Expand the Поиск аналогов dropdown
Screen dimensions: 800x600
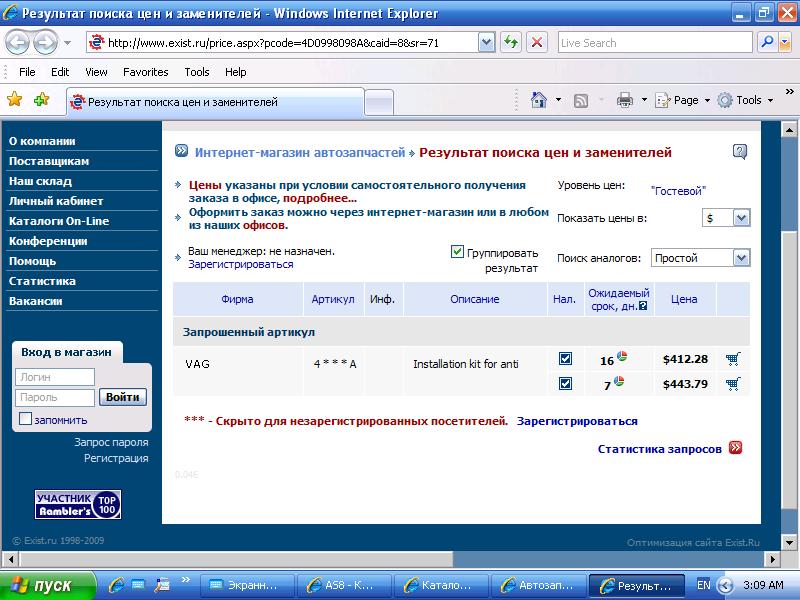[x=741, y=258]
